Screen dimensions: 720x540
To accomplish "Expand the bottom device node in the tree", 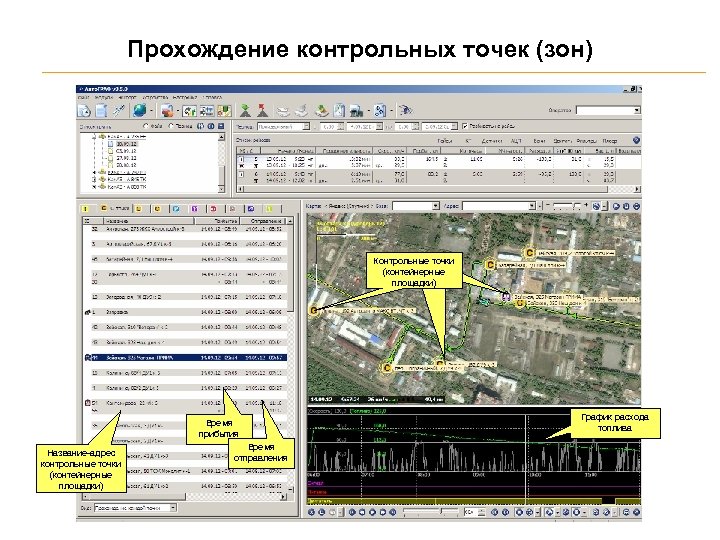I will (x=94, y=187).
